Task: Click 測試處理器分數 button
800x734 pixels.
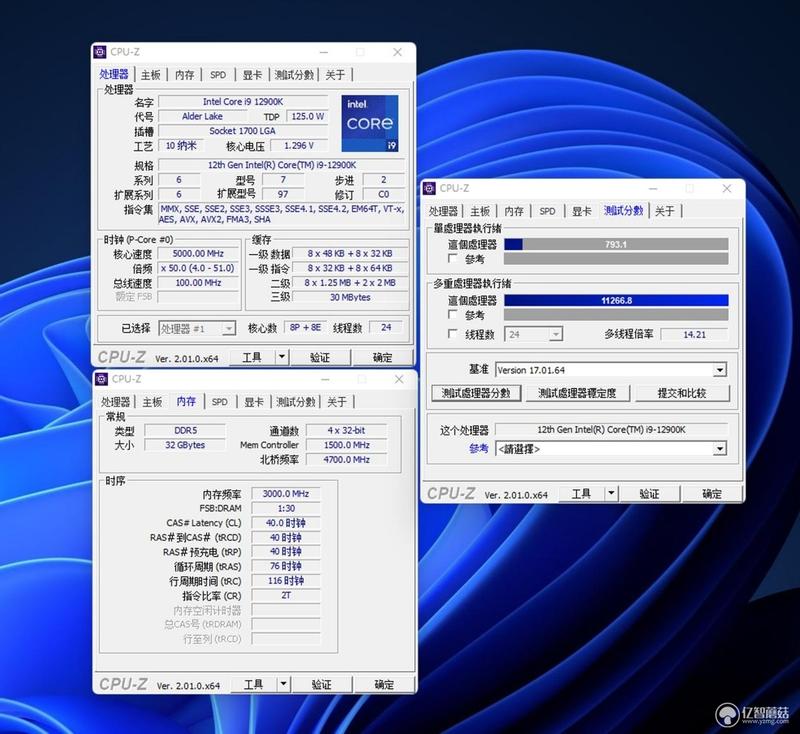Action: point(476,393)
